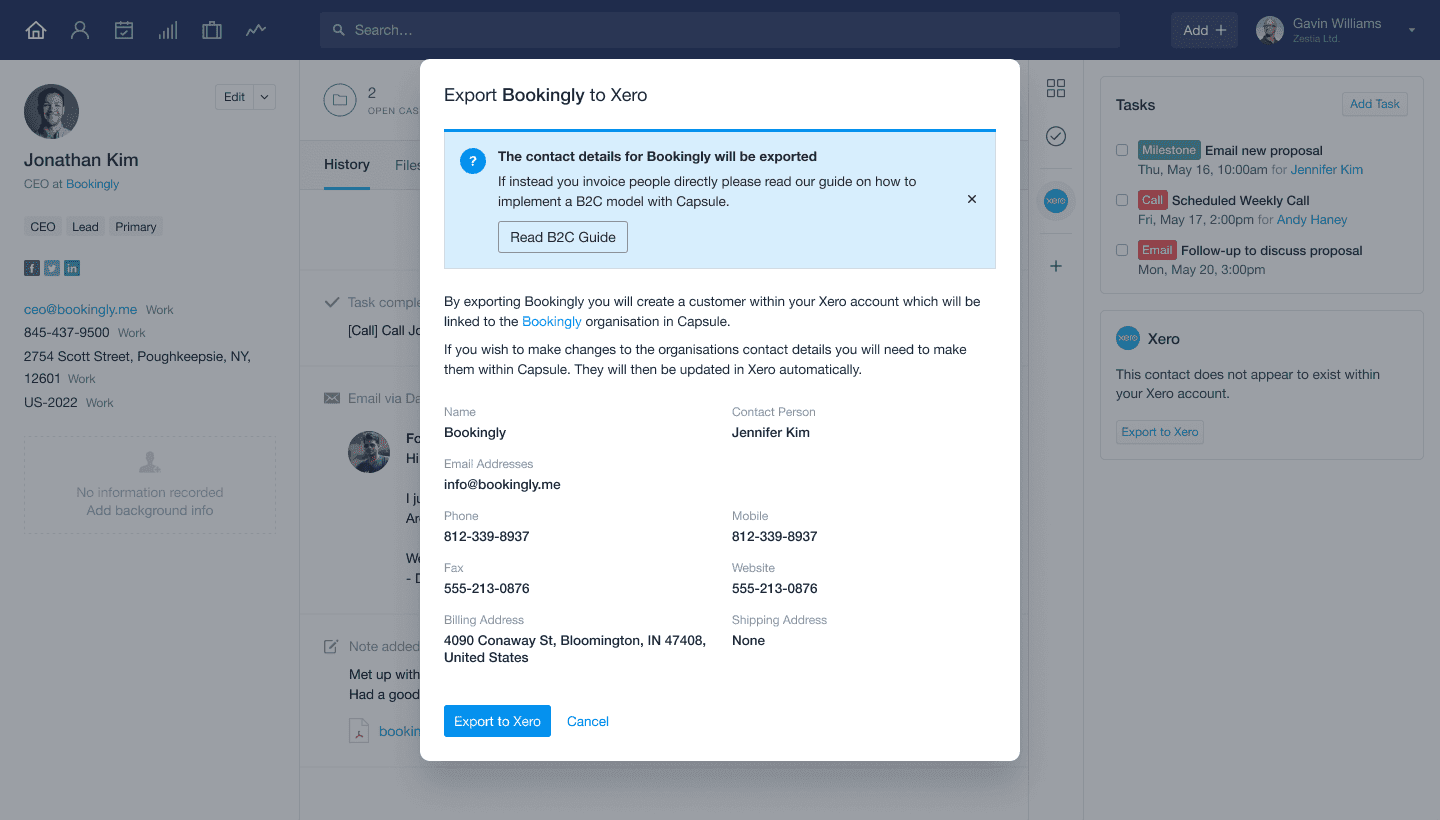The height and width of the screenshot is (820, 1440).
Task: Click the Sales pipeline chart icon
Action: [167, 30]
